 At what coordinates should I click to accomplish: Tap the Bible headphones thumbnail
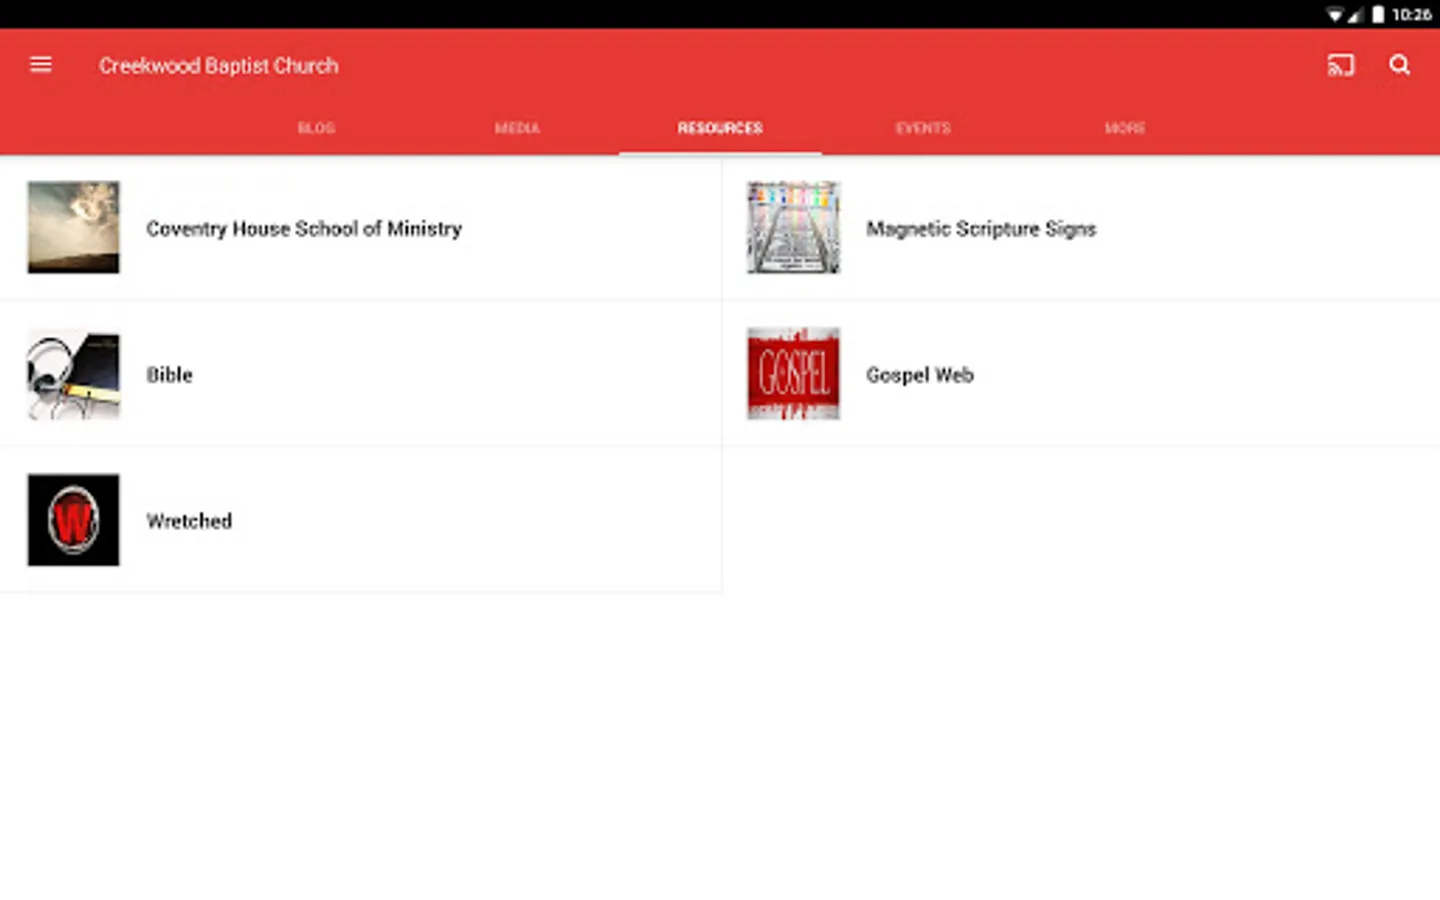[x=73, y=374]
